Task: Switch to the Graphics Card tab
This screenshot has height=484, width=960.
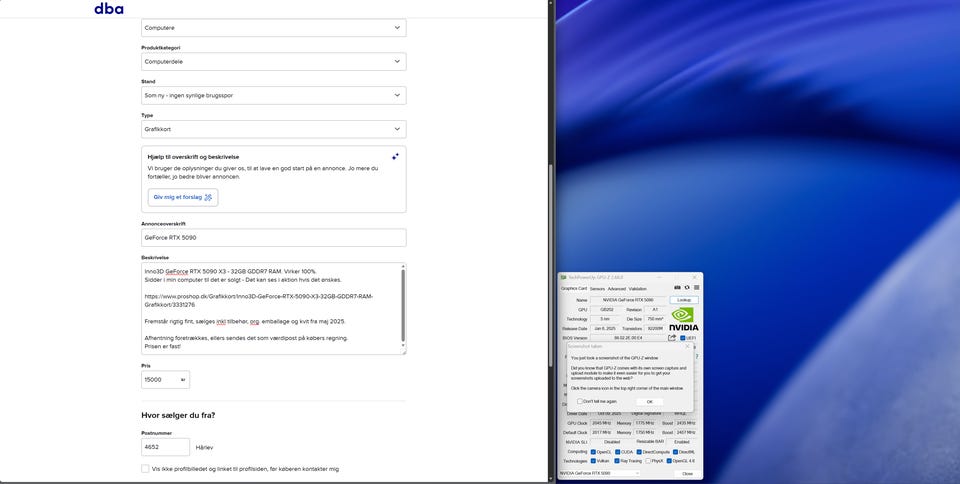Action: 574,288
